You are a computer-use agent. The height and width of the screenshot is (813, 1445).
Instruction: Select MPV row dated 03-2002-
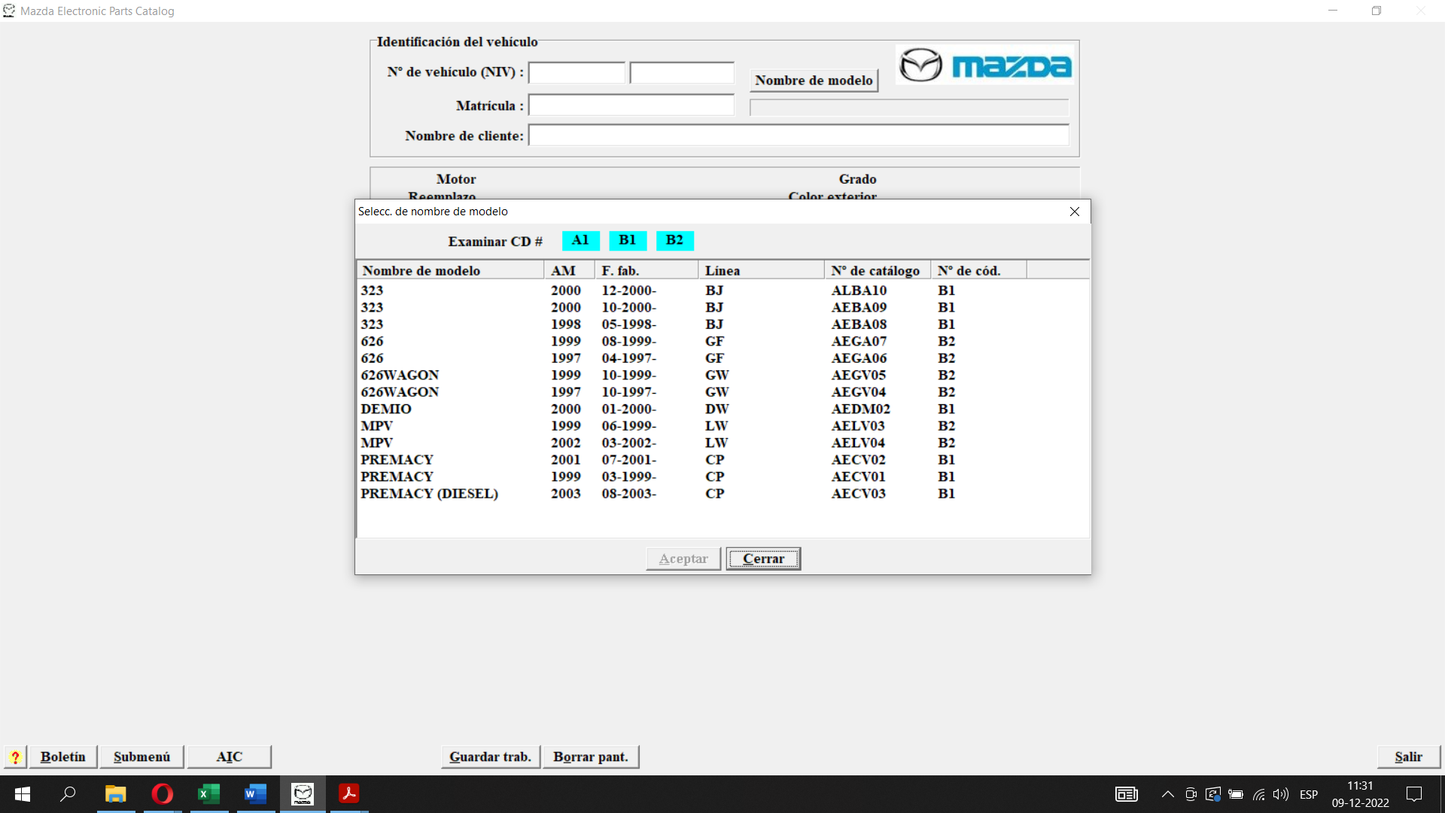[x=722, y=443]
